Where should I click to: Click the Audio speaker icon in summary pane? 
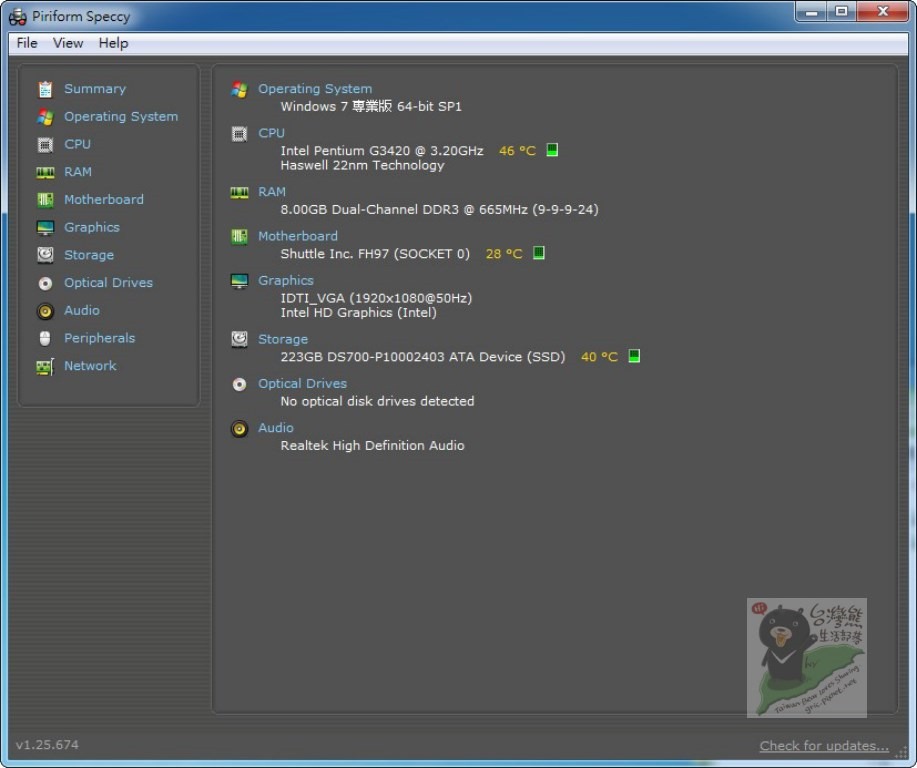(x=239, y=429)
